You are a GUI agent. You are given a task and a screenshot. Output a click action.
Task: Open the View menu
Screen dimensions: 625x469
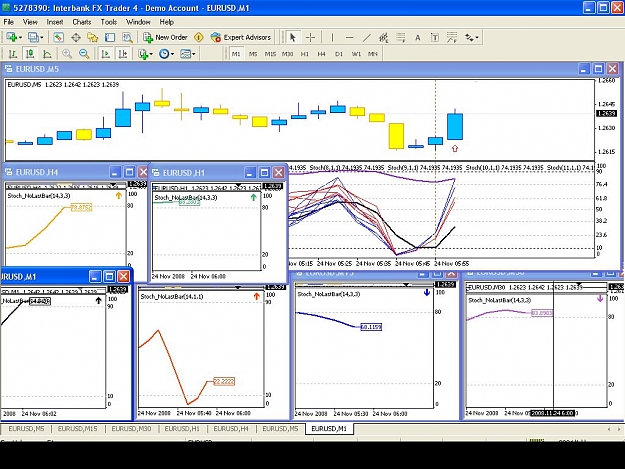coord(30,22)
